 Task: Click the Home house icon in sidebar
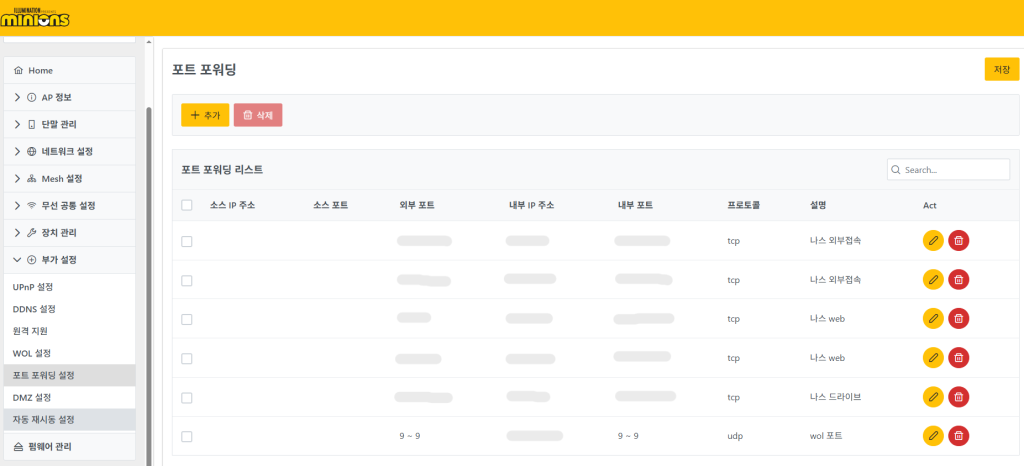click(19, 71)
